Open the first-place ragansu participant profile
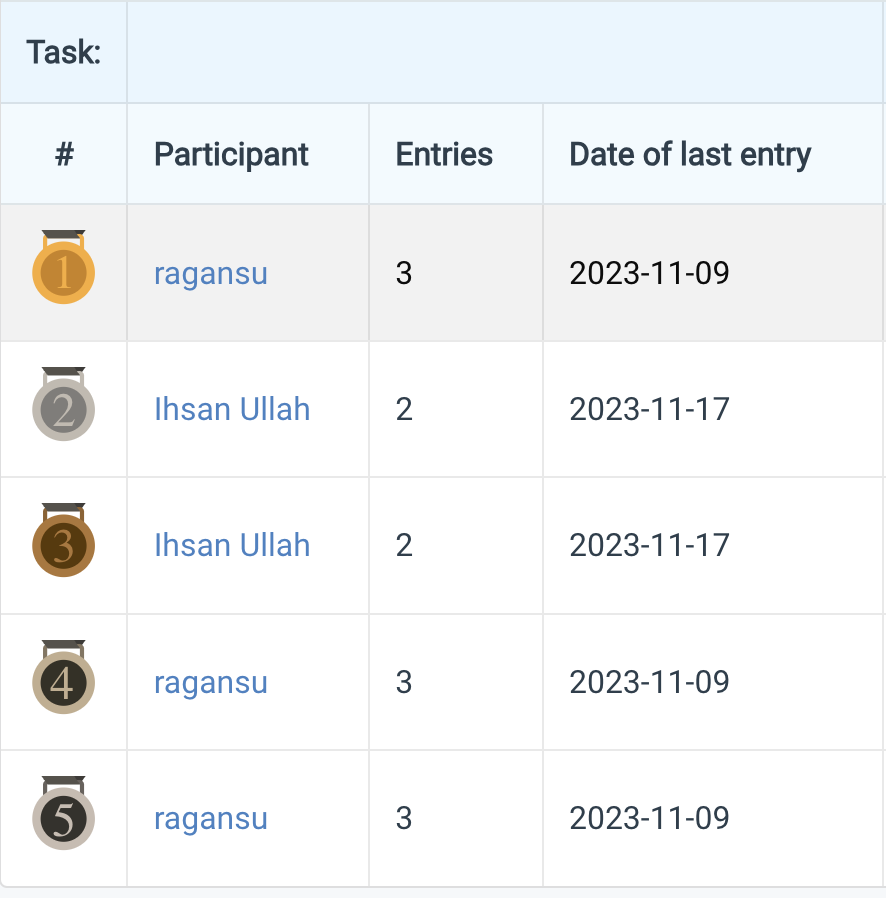 [x=210, y=272]
